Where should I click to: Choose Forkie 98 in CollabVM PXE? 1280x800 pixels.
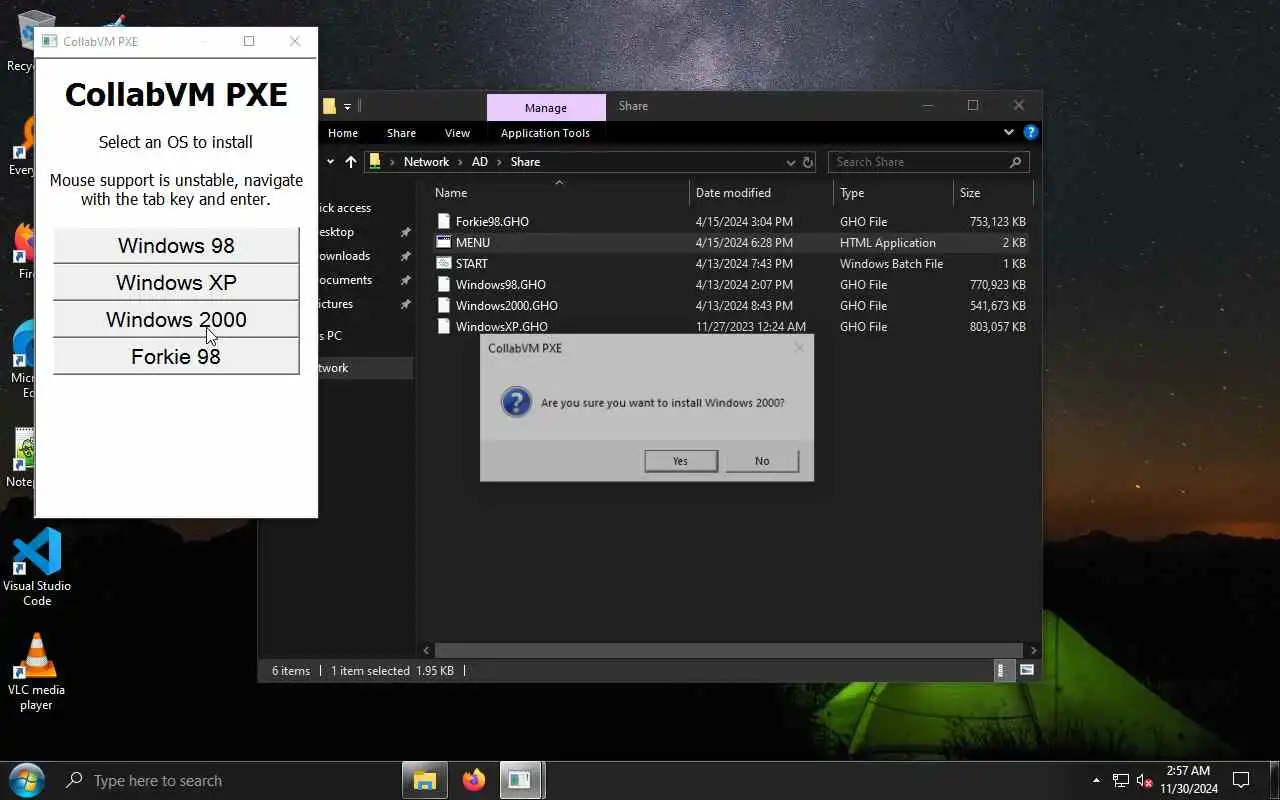(176, 357)
